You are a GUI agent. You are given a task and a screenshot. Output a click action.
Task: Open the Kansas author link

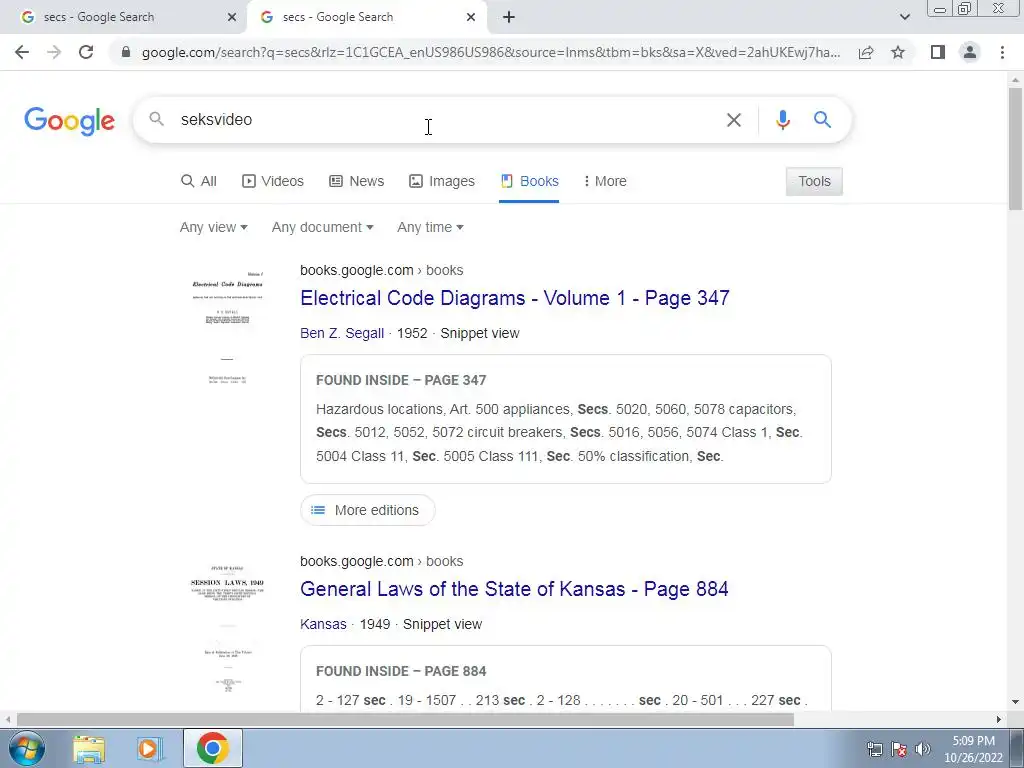coord(323,624)
